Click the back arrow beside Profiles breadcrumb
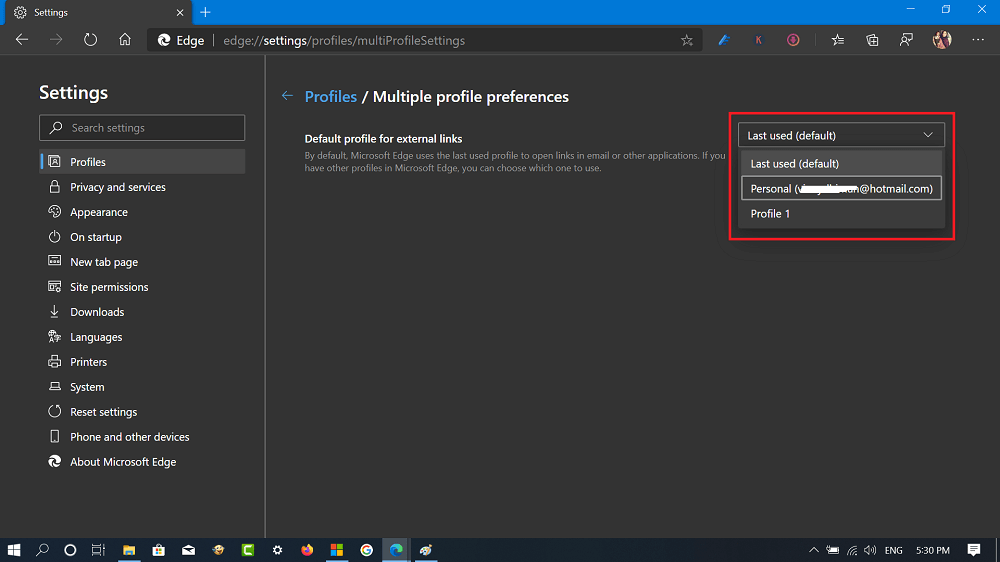1000x562 pixels. pos(287,96)
